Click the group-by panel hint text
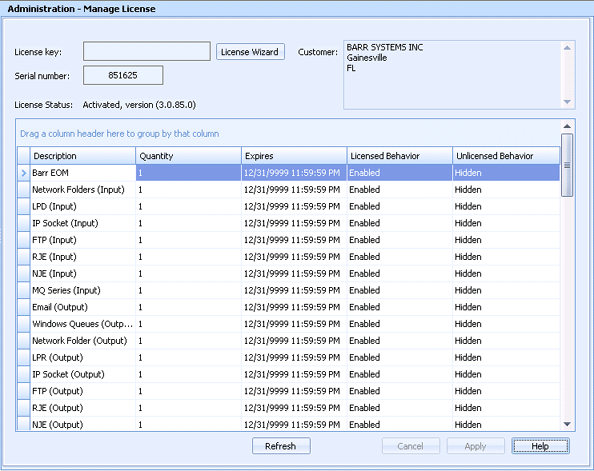Image resolution: width=594 pixels, height=471 pixels. tap(119, 134)
